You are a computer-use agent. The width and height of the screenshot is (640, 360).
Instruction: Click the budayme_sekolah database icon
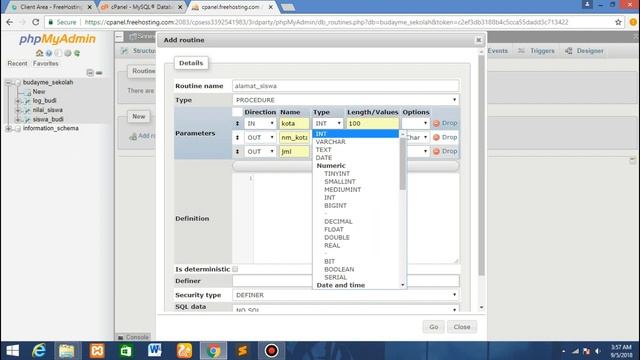(x=18, y=82)
